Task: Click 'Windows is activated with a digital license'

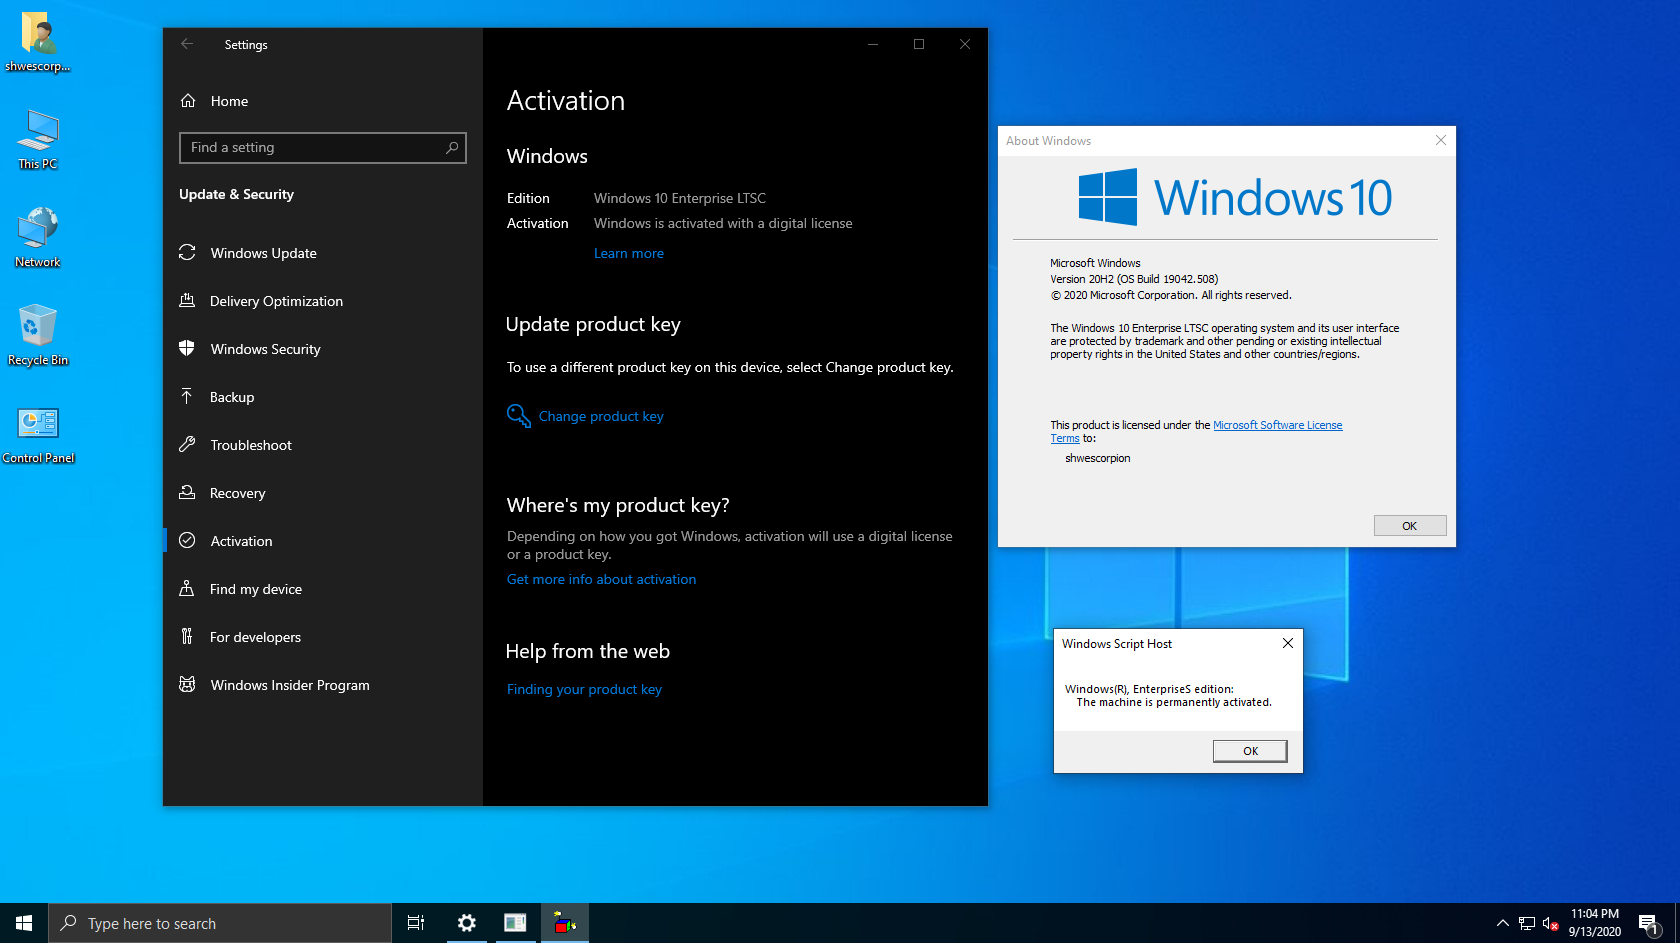Action: (723, 223)
